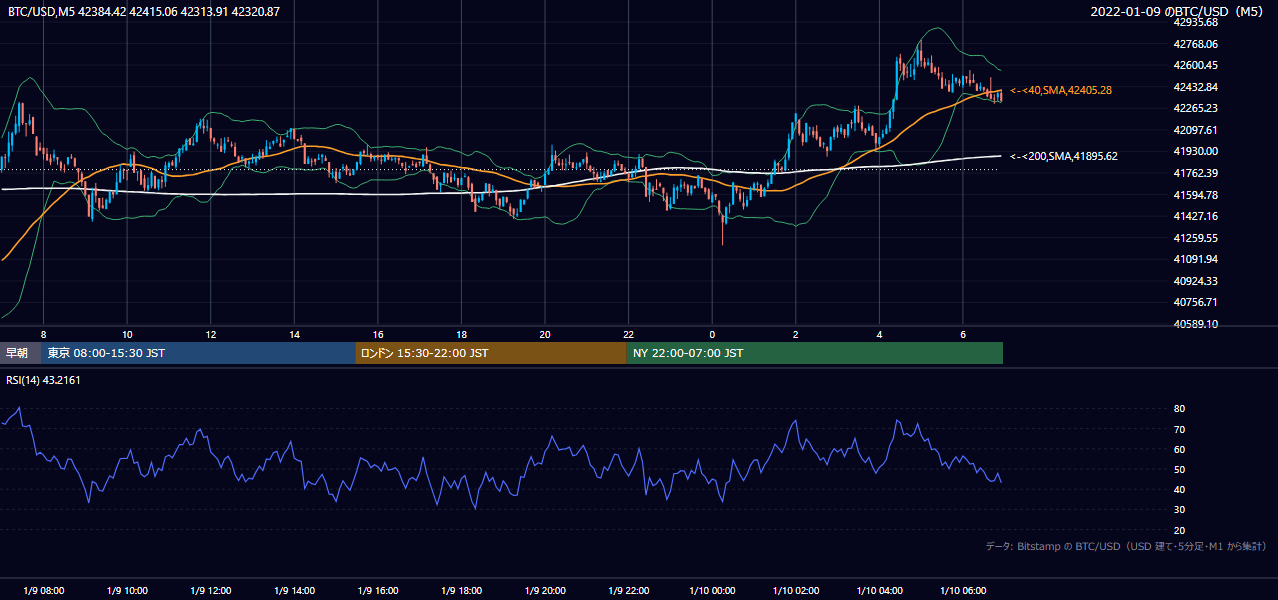Click the 1/9 12:00 date label
The height and width of the screenshot is (600, 1278).
click(211, 591)
